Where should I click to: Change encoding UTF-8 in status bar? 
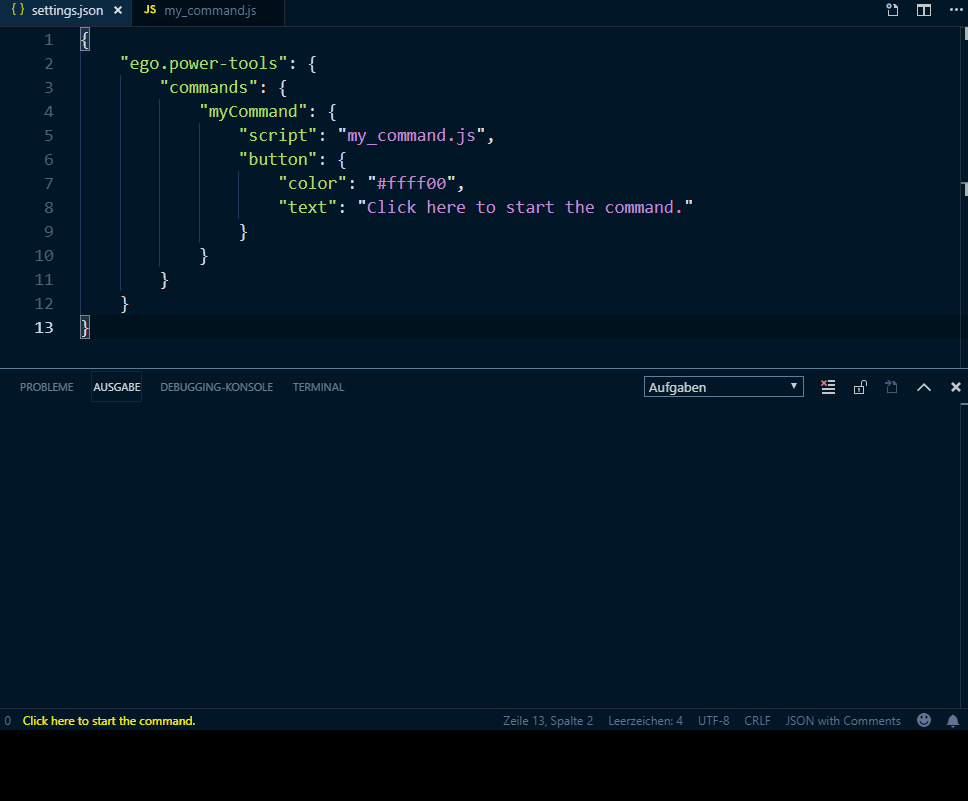[713, 720]
